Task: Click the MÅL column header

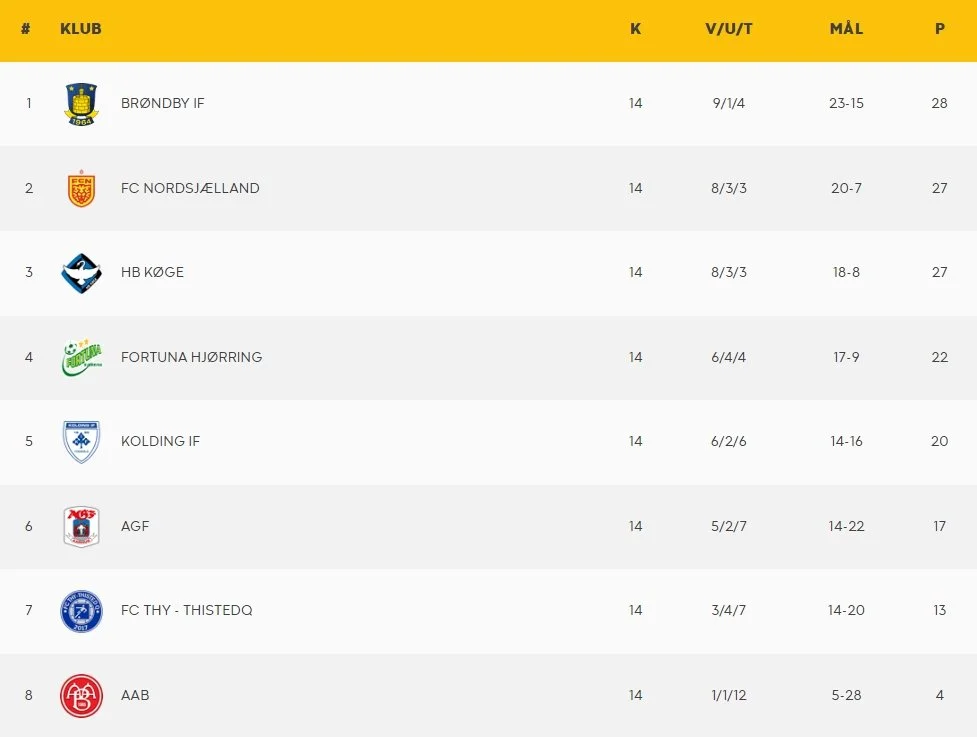Action: click(846, 29)
